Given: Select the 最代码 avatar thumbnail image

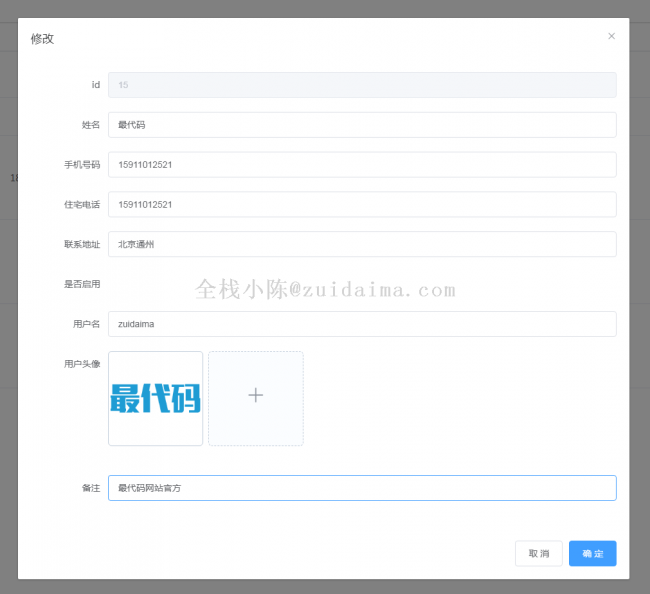Looking at the screenshot, I should click(x=155, y=398).
